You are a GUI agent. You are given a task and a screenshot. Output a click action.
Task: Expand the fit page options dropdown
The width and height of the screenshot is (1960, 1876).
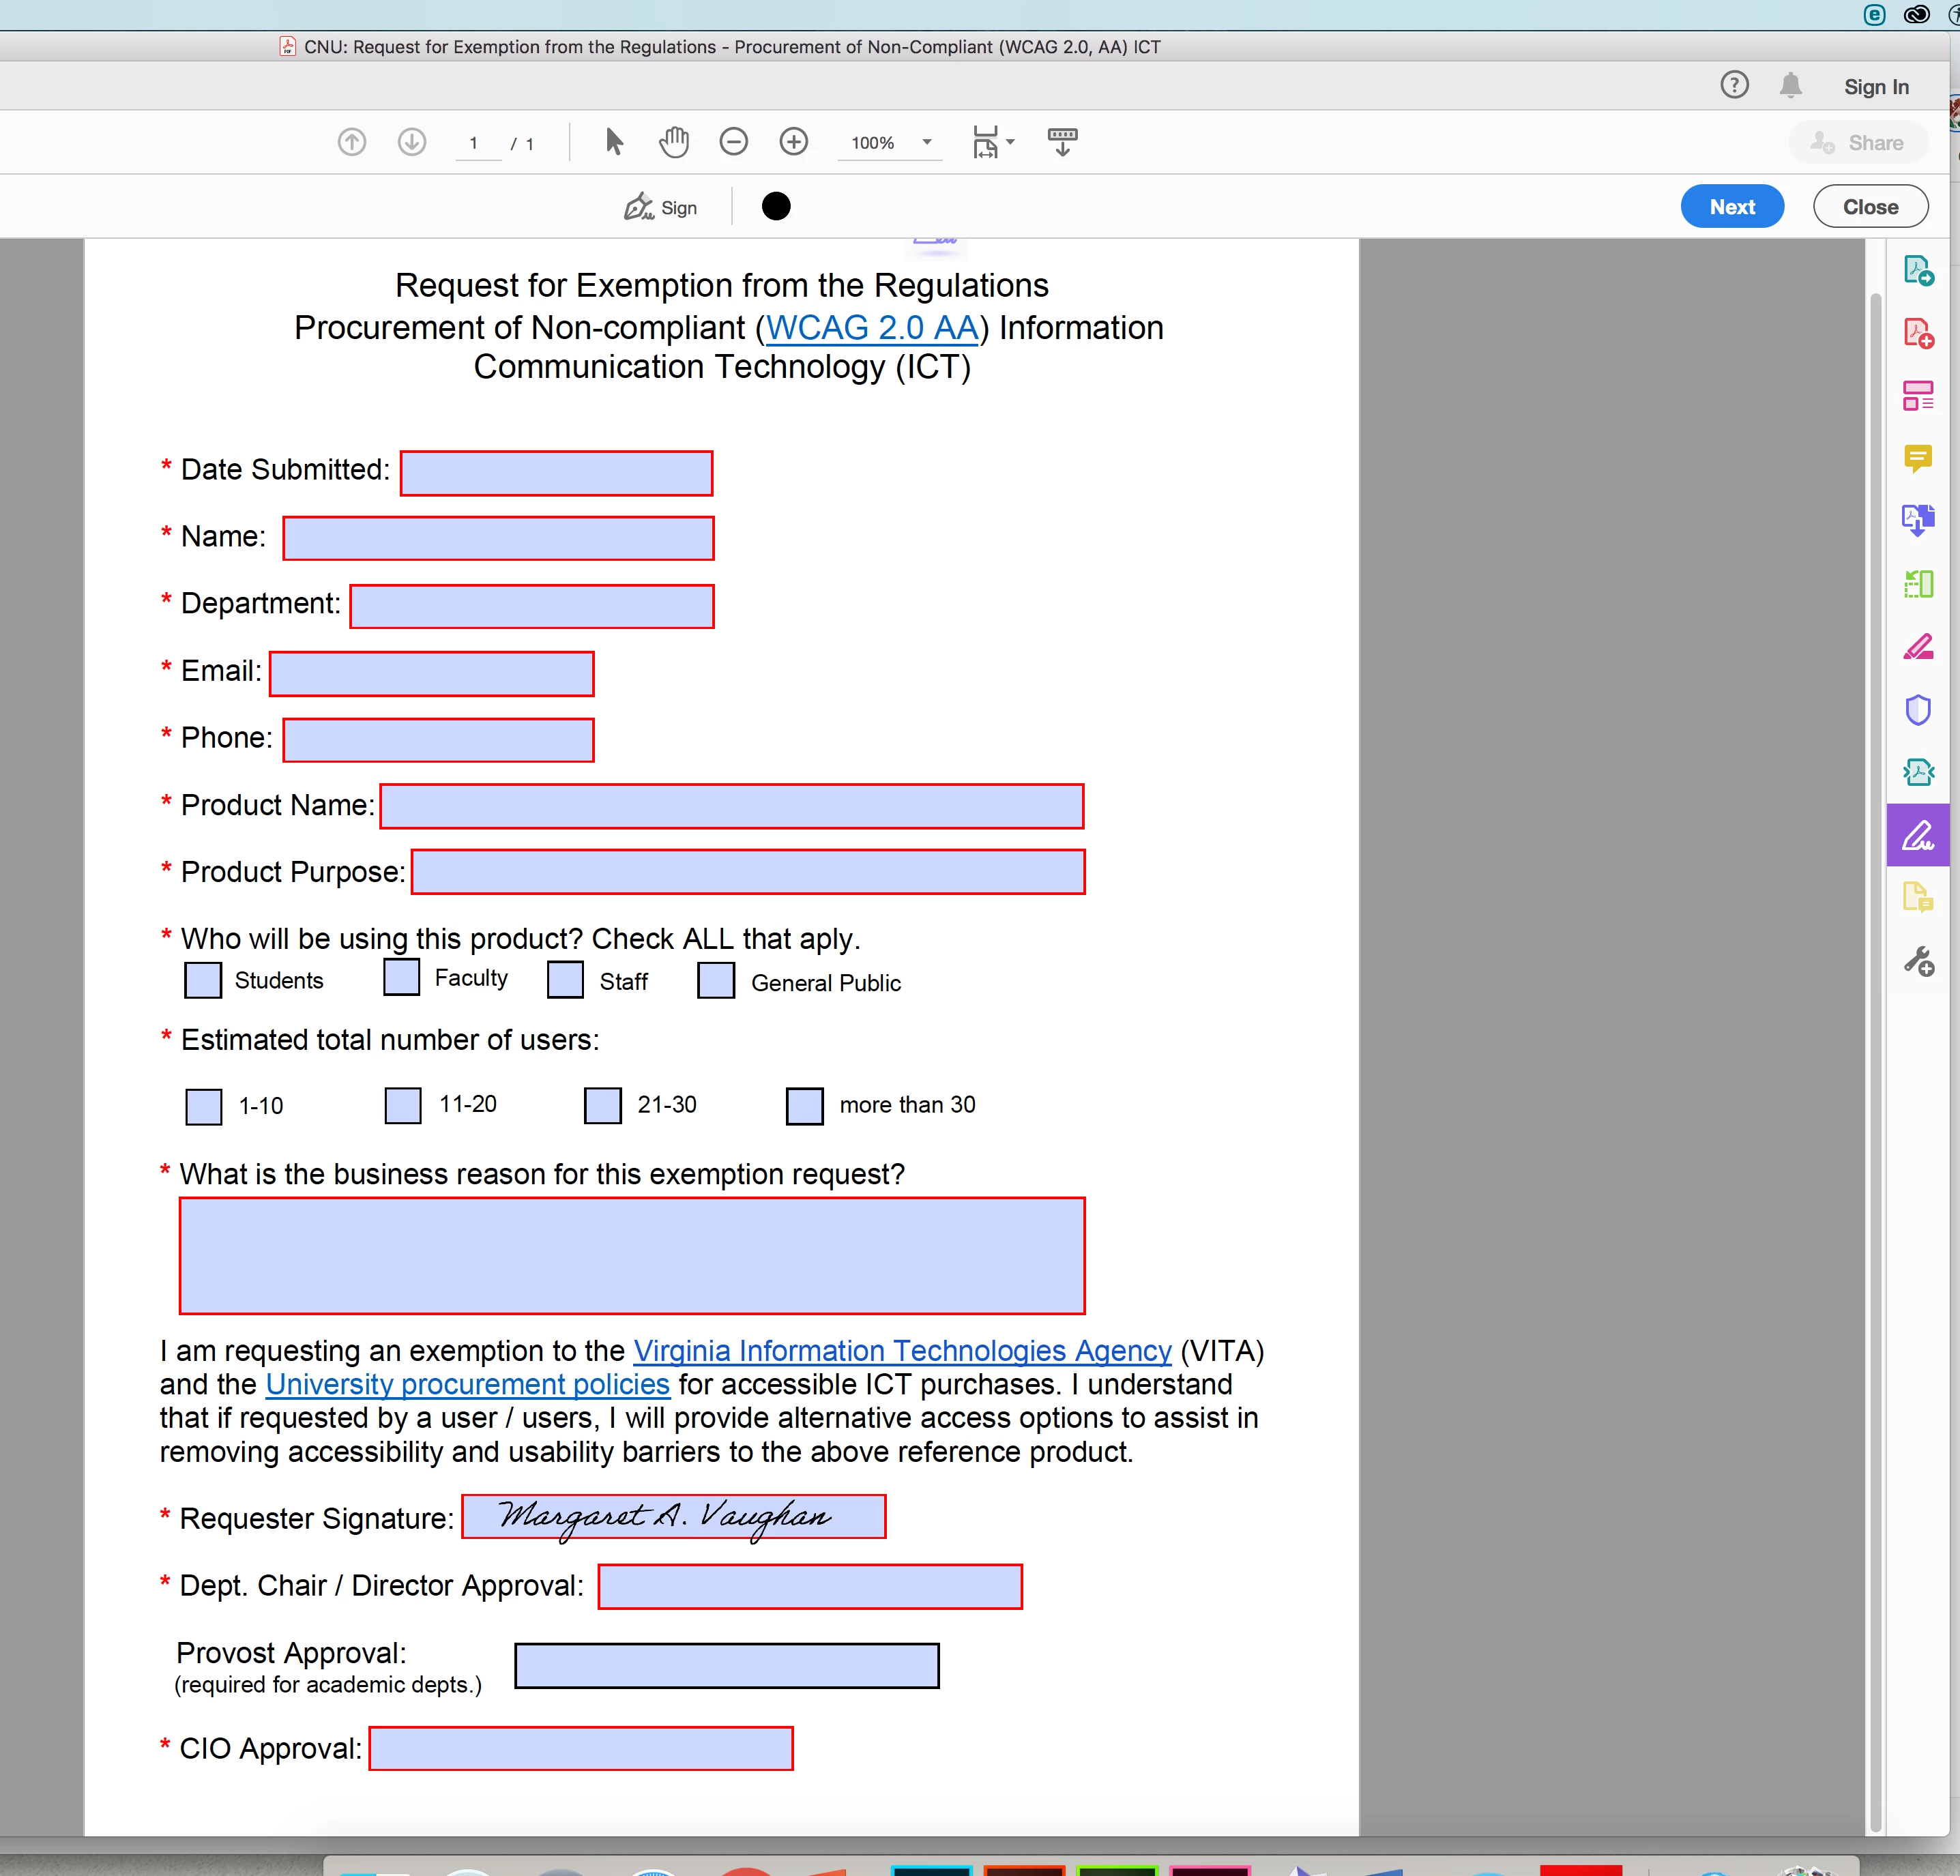1010,142
